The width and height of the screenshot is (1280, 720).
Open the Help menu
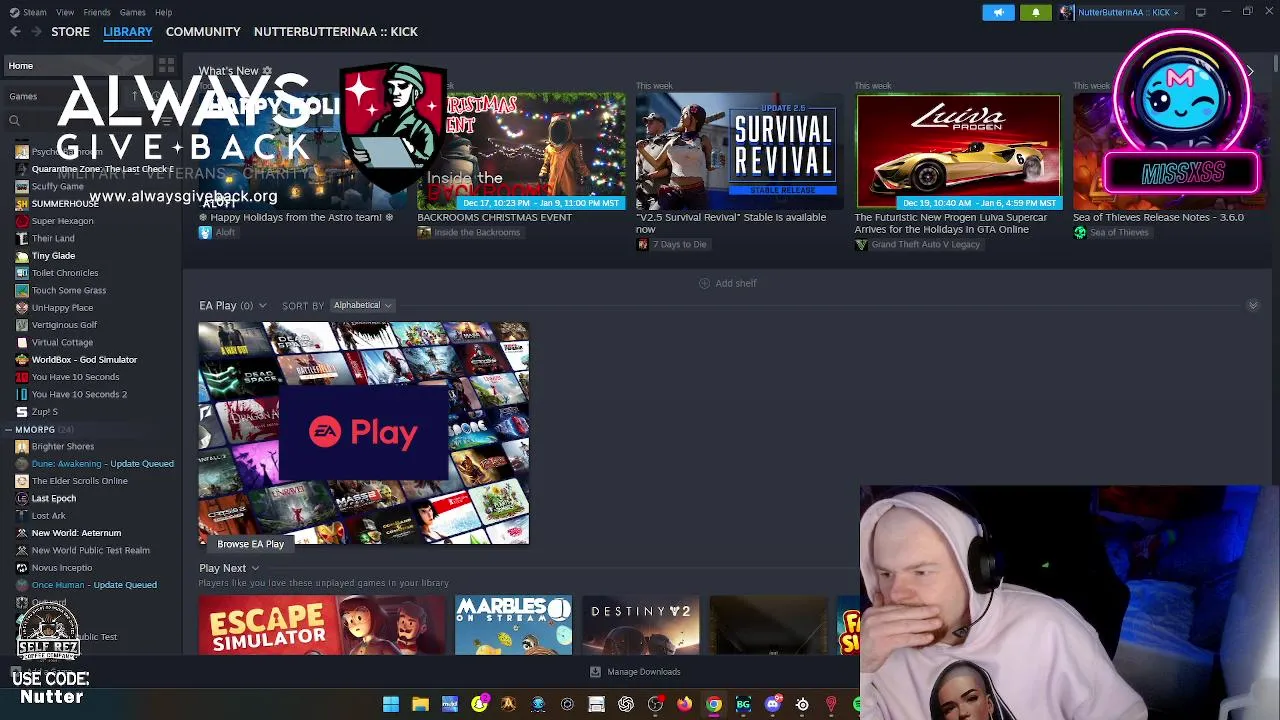163,12
